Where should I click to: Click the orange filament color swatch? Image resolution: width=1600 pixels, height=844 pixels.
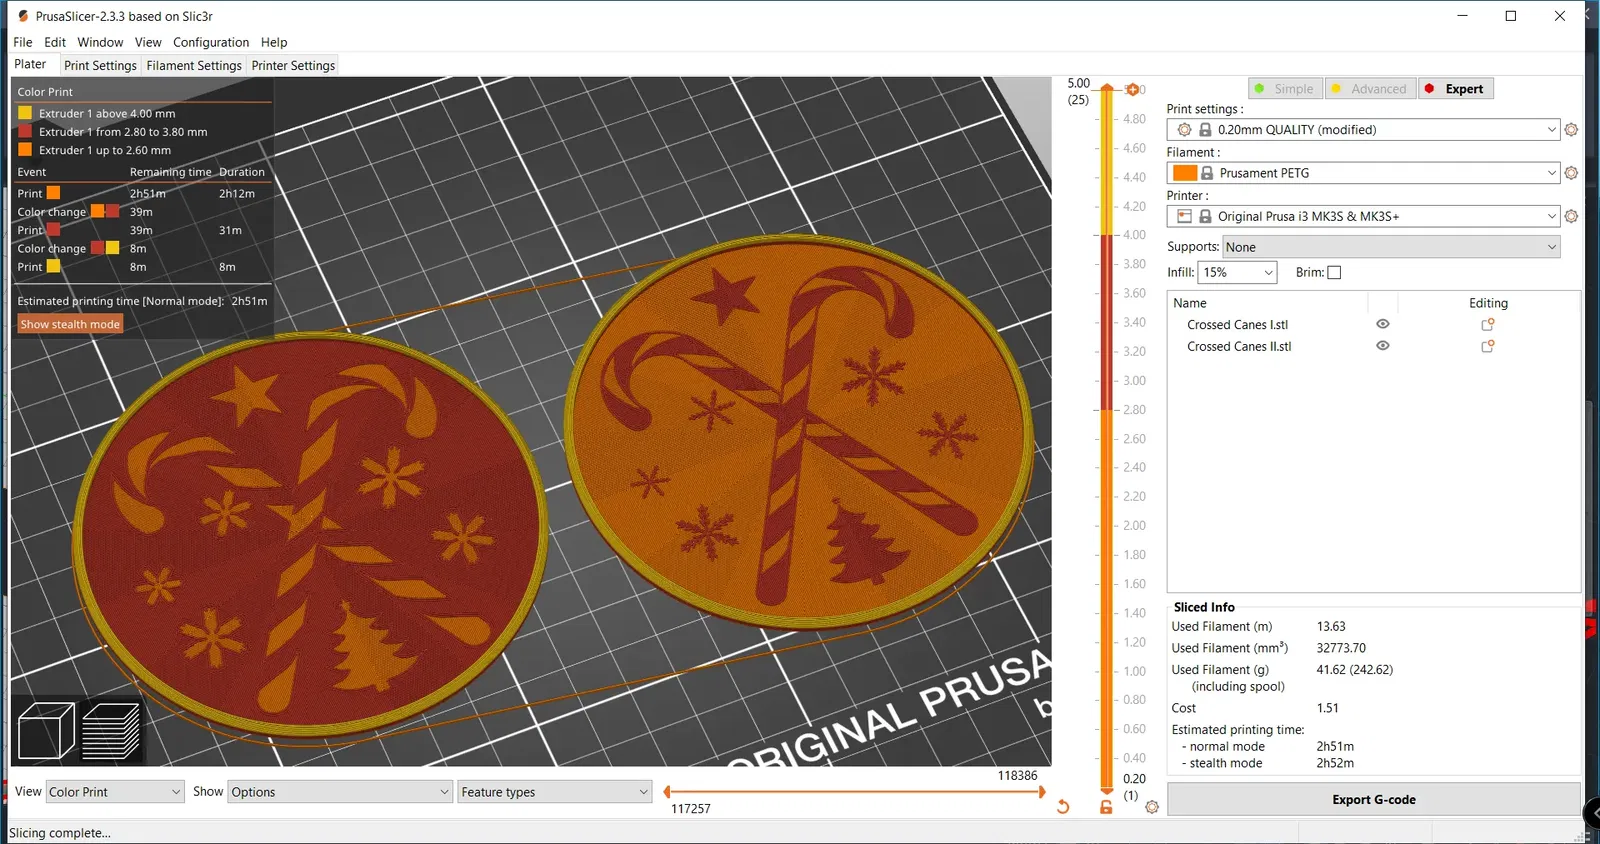pos(1185,173)
